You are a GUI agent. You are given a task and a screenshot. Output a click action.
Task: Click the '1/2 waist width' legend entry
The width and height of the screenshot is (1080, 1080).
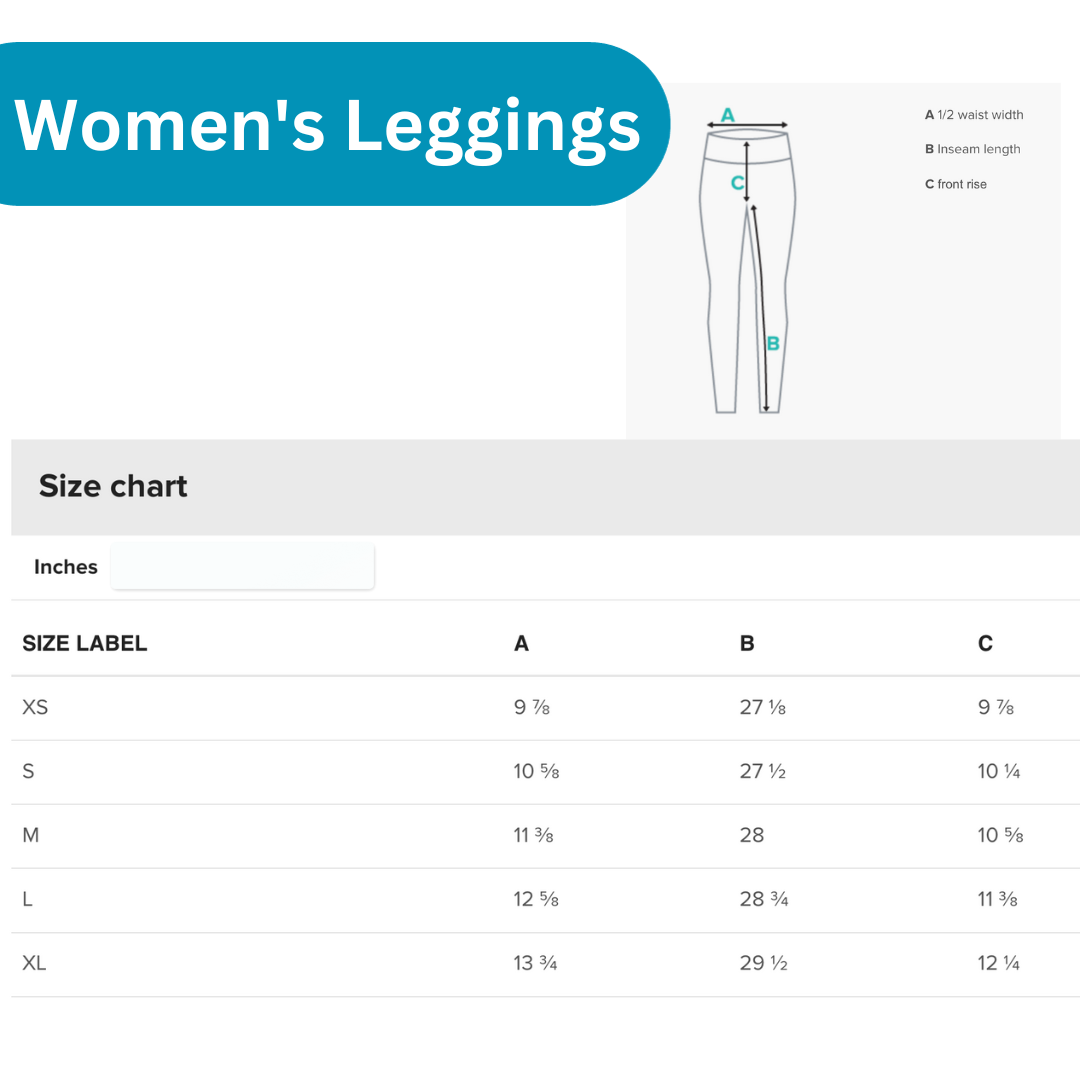coord(974,115)
